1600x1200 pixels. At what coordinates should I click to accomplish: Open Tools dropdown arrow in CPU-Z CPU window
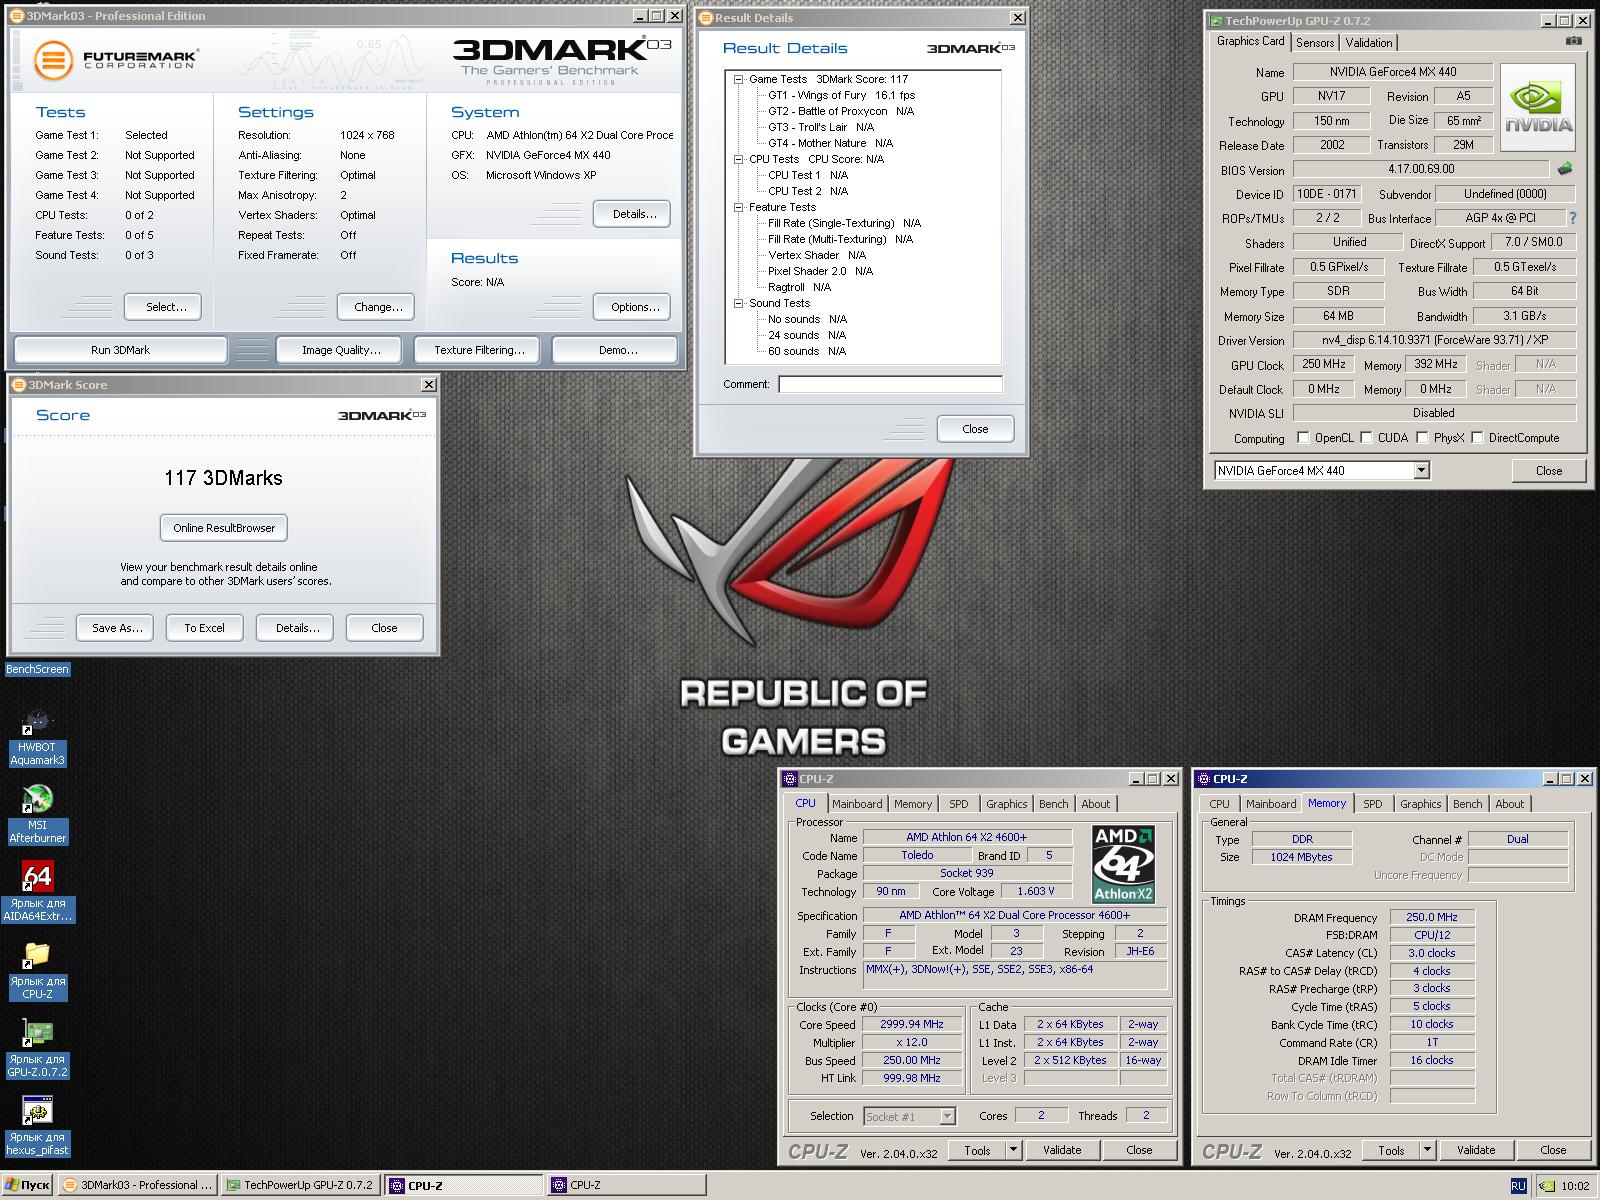[1013, 1150]
